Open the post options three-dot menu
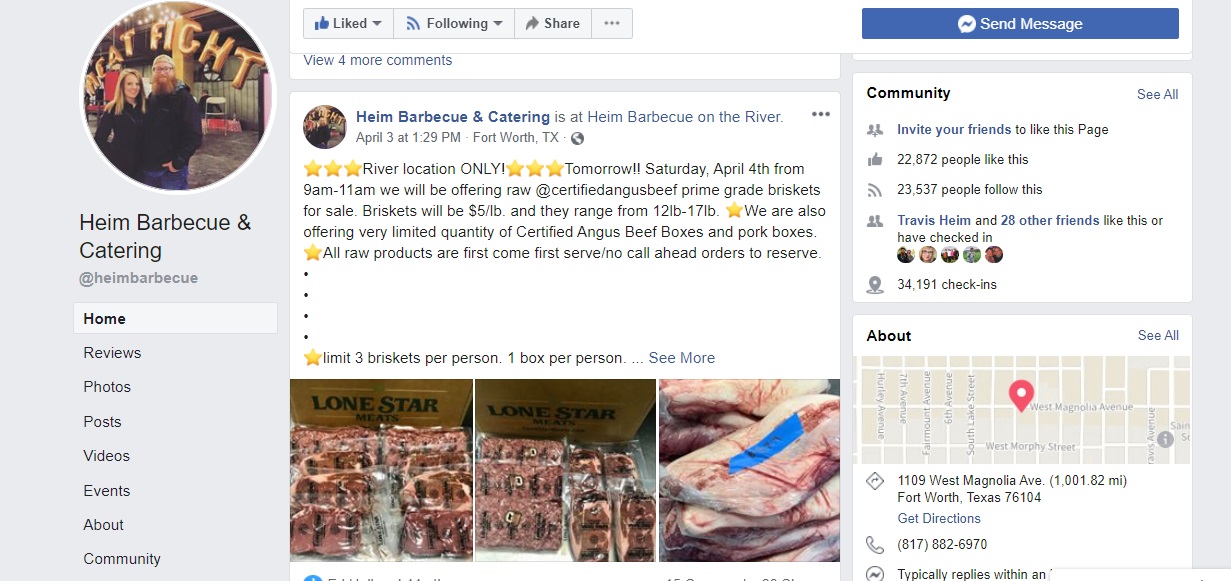 coord(821,114)
